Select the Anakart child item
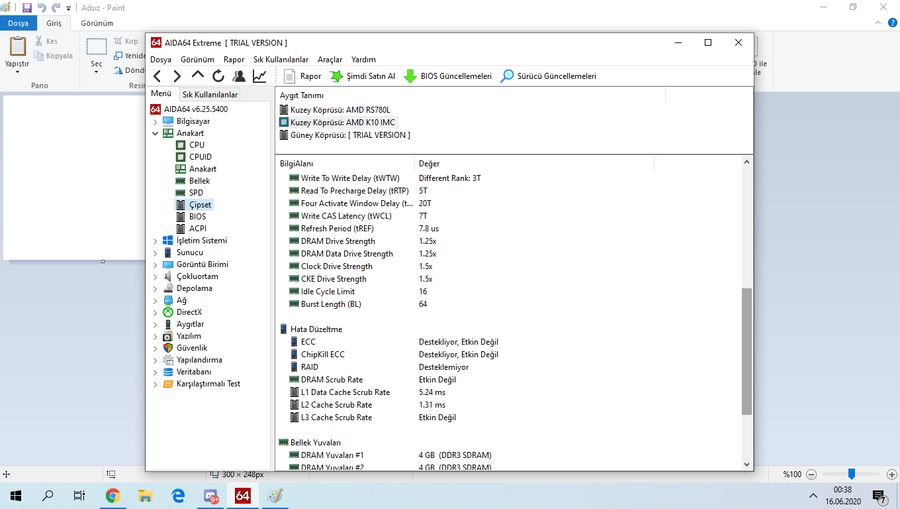 [x=203, y=169]
